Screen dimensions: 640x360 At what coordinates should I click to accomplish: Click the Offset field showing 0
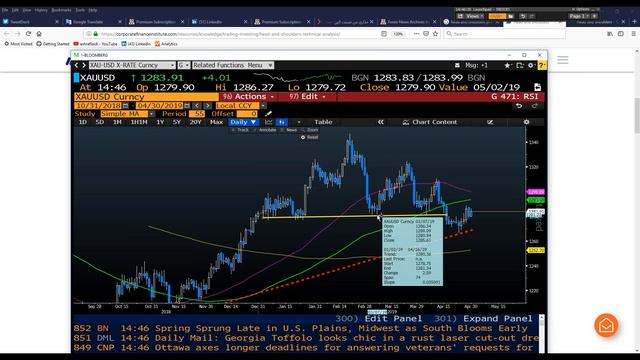pyautogui.click(x=247, y=114)
